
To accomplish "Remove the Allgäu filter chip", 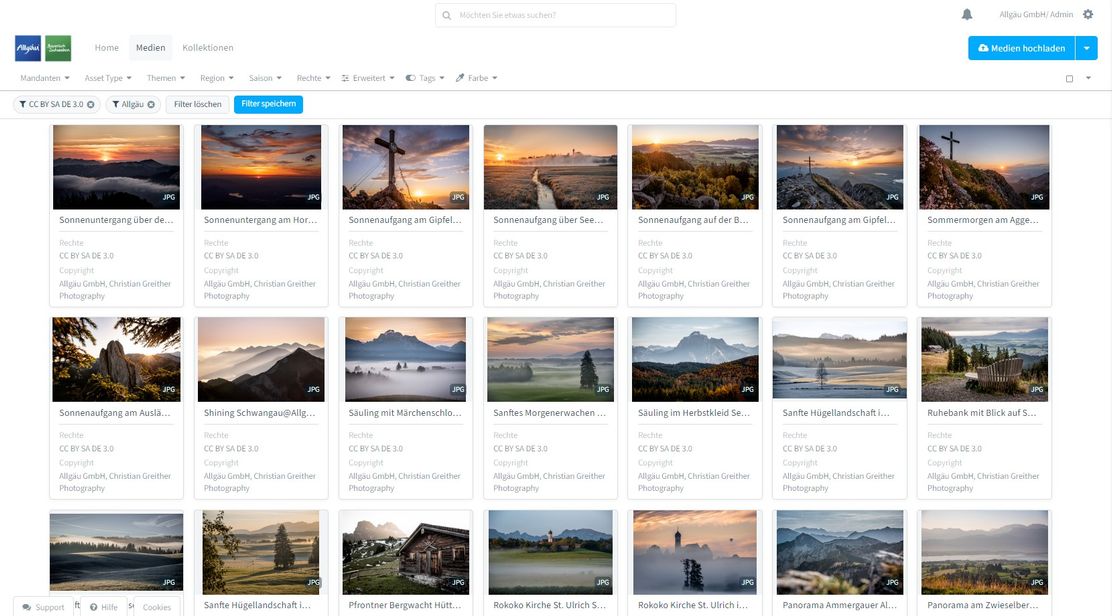I will (151, 104).
